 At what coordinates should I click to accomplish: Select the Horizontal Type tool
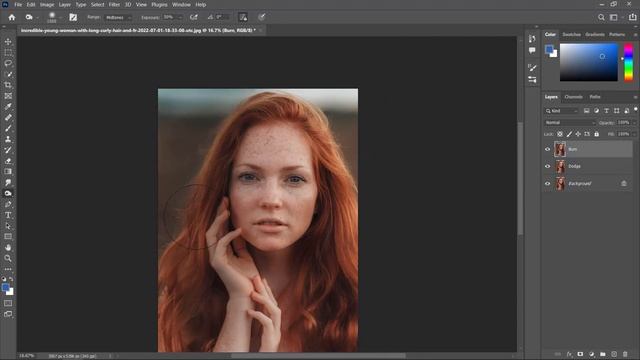8,215
